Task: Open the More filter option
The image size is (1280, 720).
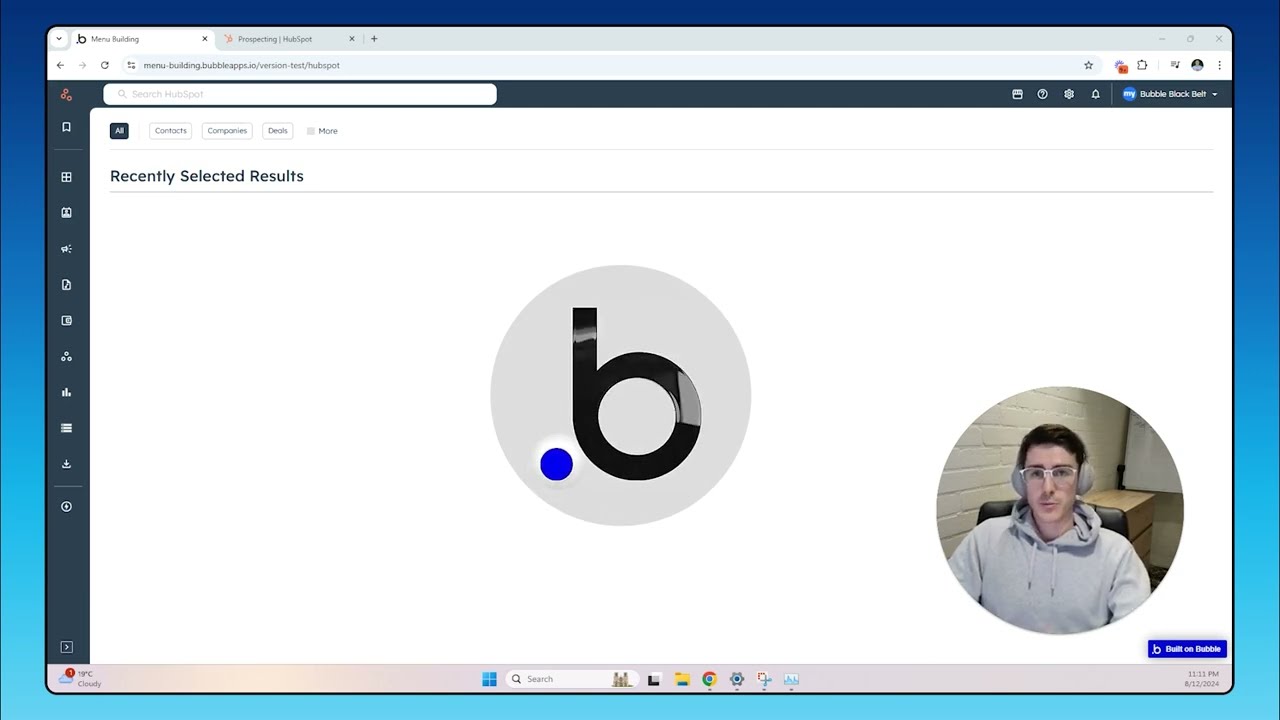Action: click(322, 131)
